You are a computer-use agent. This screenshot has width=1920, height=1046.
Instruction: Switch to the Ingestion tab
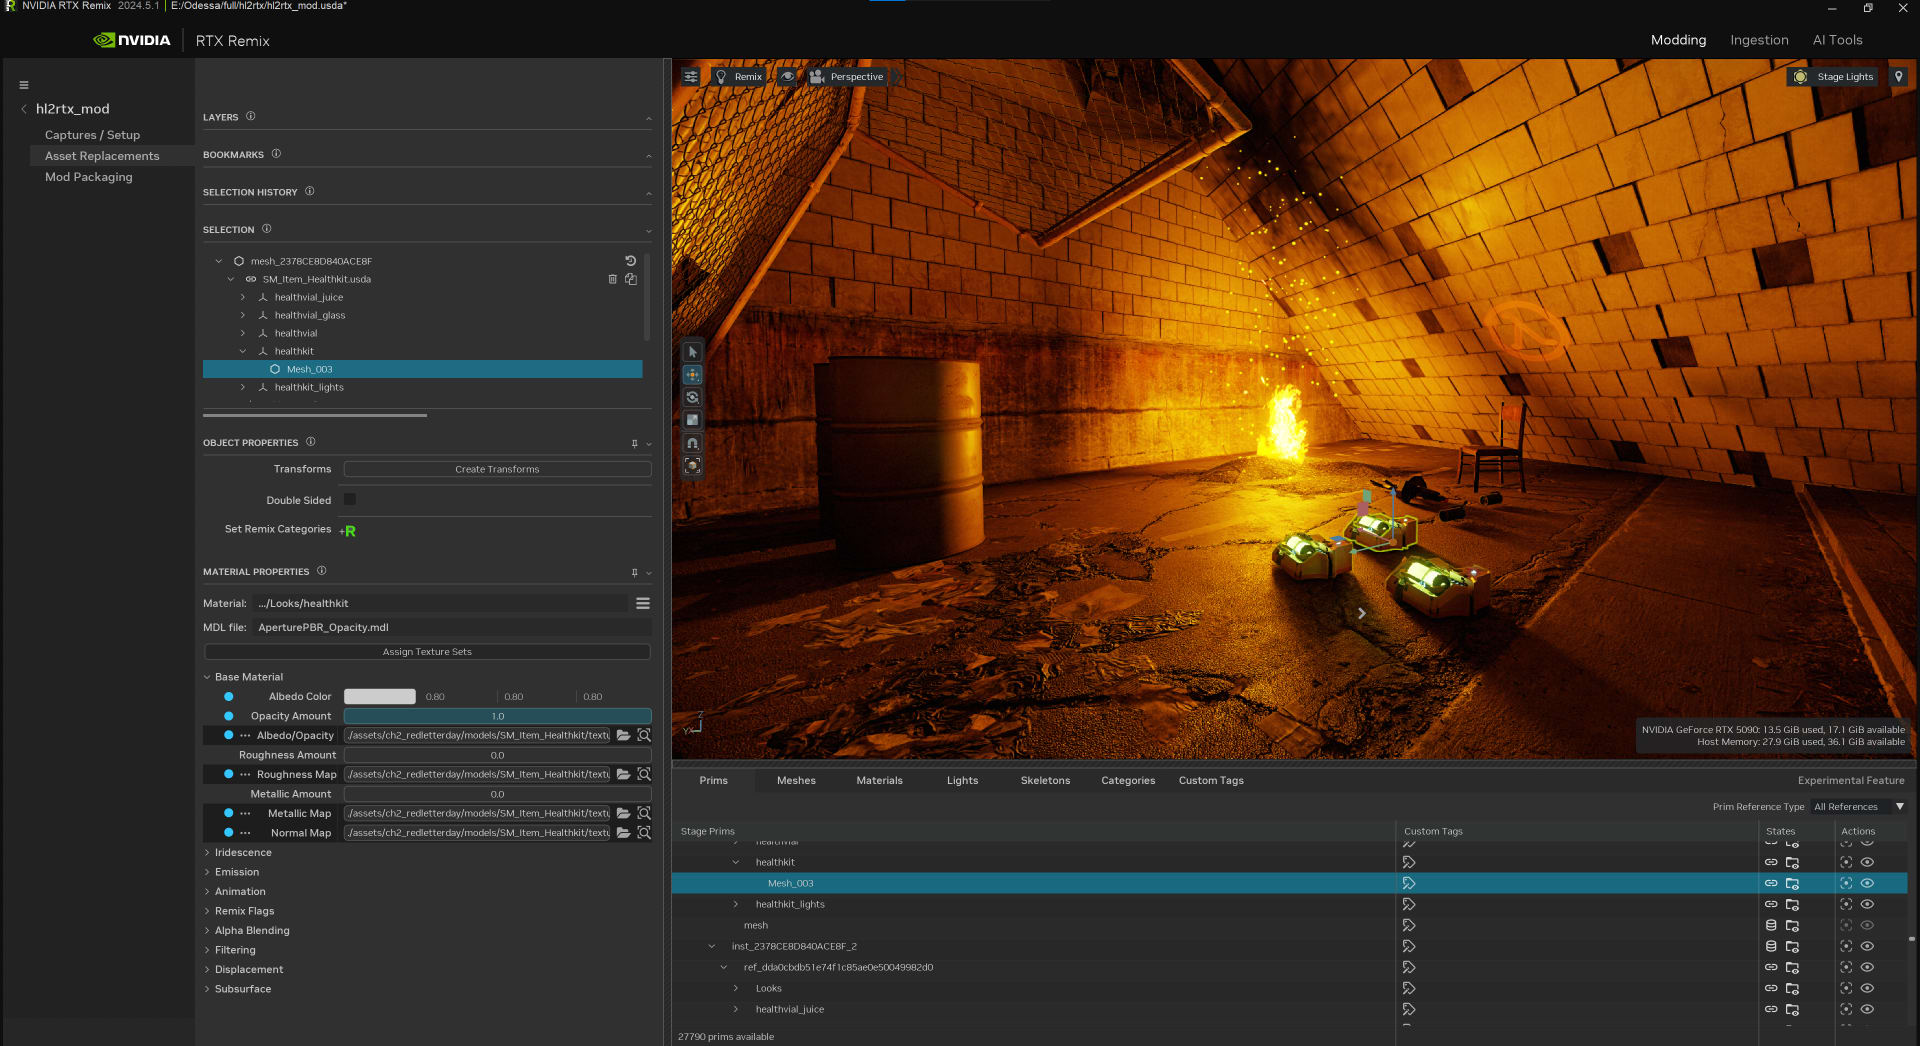[1759, 40]
